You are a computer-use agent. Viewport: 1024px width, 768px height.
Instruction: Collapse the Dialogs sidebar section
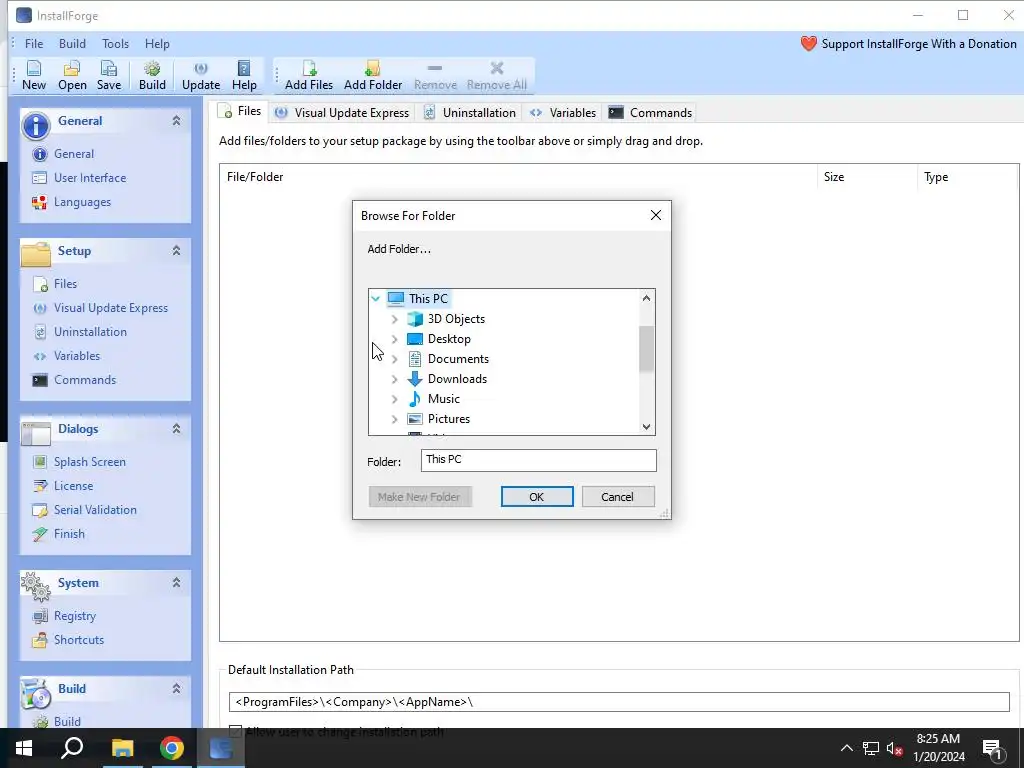[x=176, y=429]
